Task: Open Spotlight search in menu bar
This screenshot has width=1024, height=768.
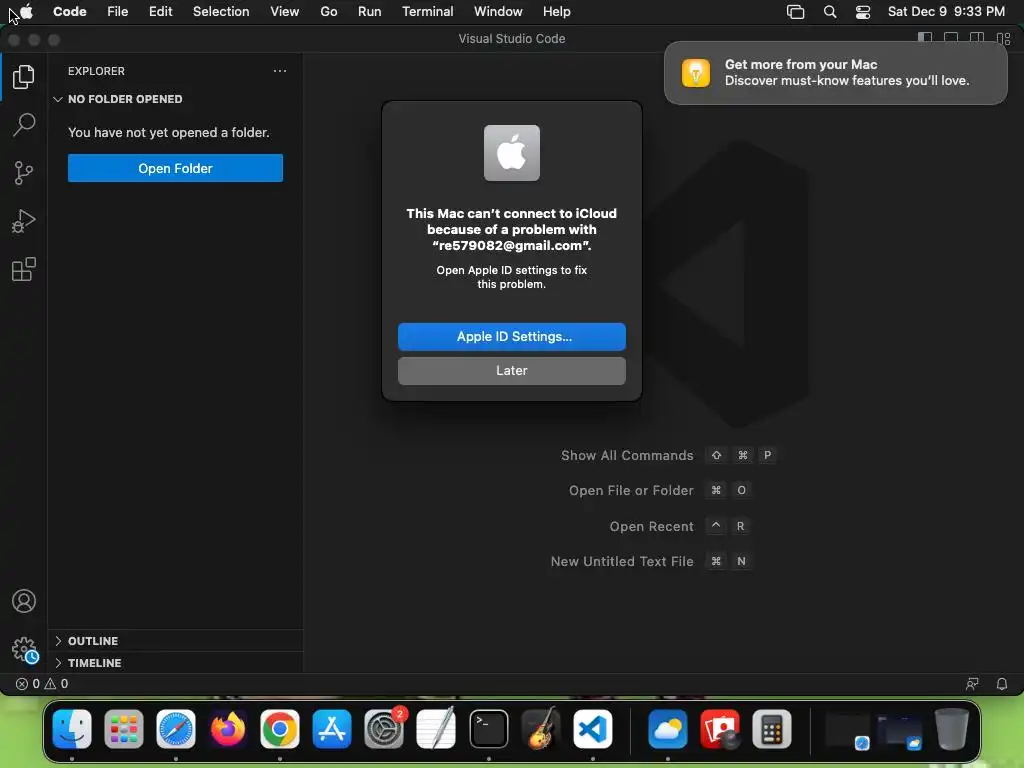Action: 829,11
